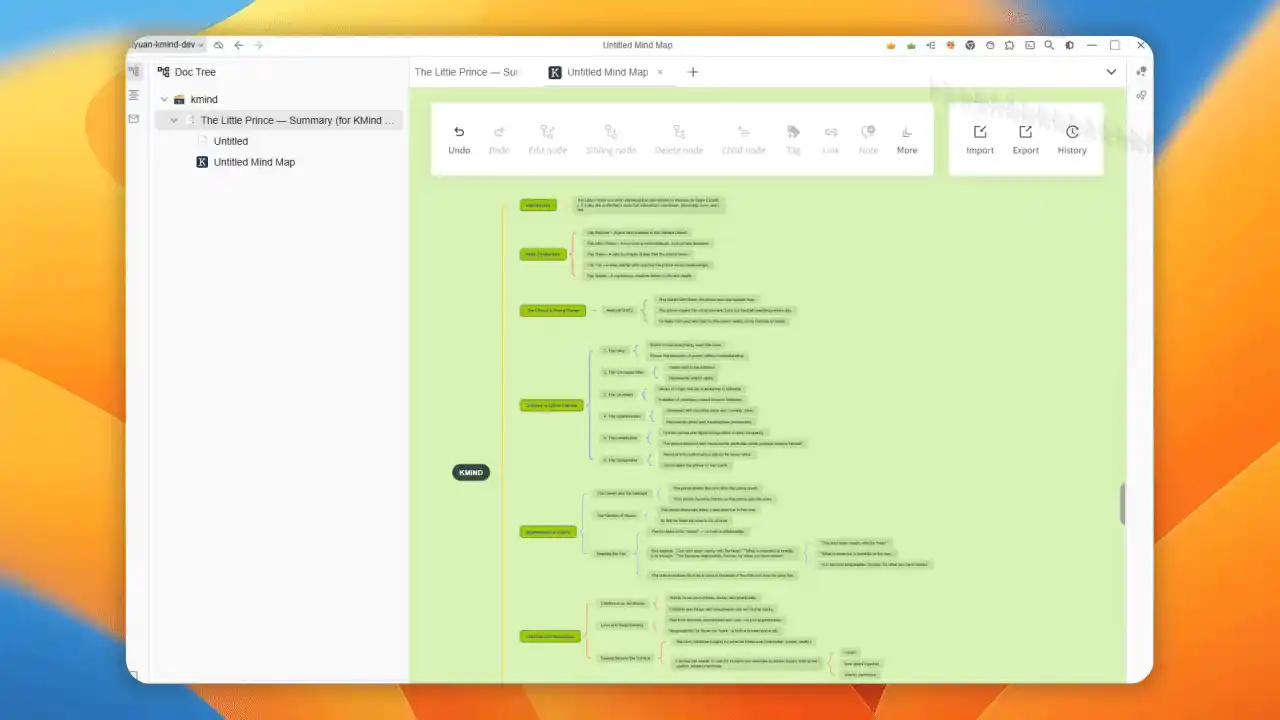Click the Delete node tool

(679, 139)
